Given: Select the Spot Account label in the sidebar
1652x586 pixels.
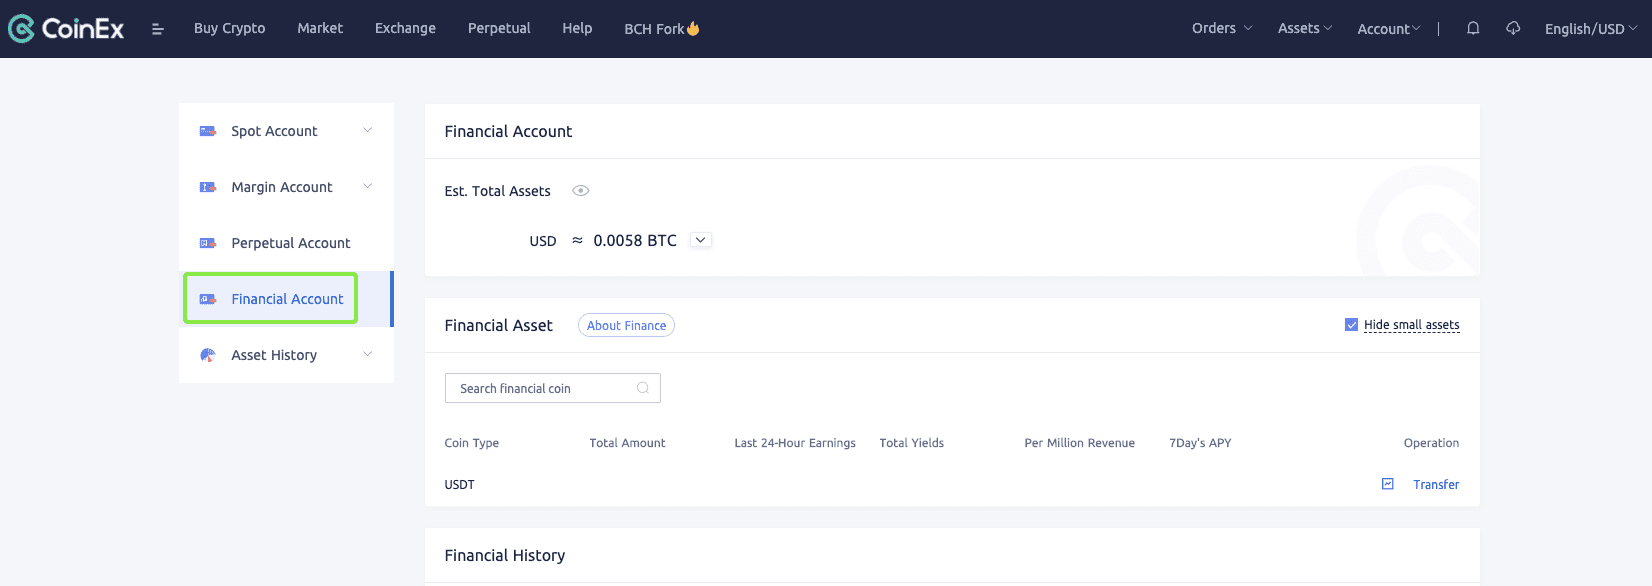Looking at the screenshot, I should coord(274,131).
